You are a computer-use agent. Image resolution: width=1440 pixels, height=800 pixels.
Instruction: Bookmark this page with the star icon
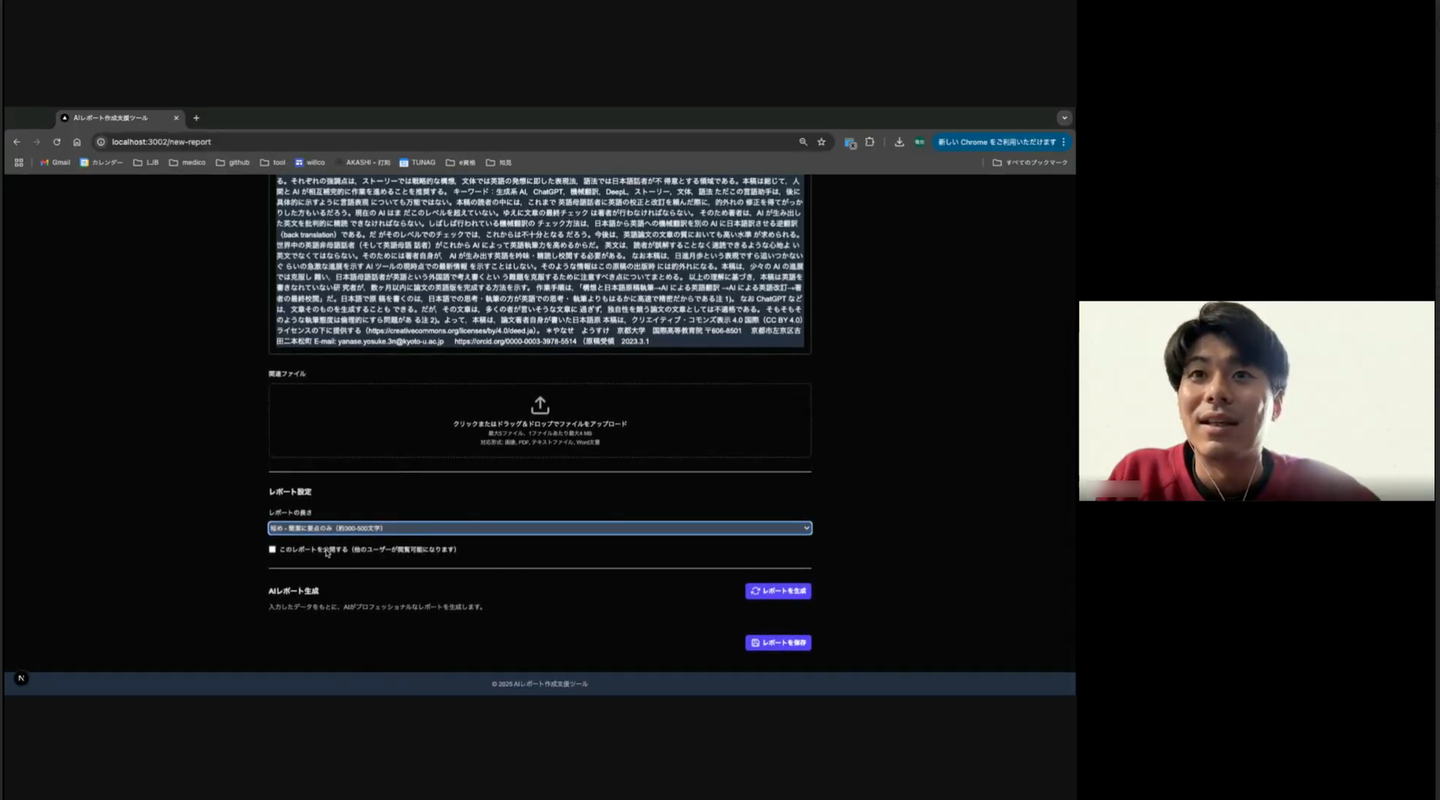pos(822,142)
